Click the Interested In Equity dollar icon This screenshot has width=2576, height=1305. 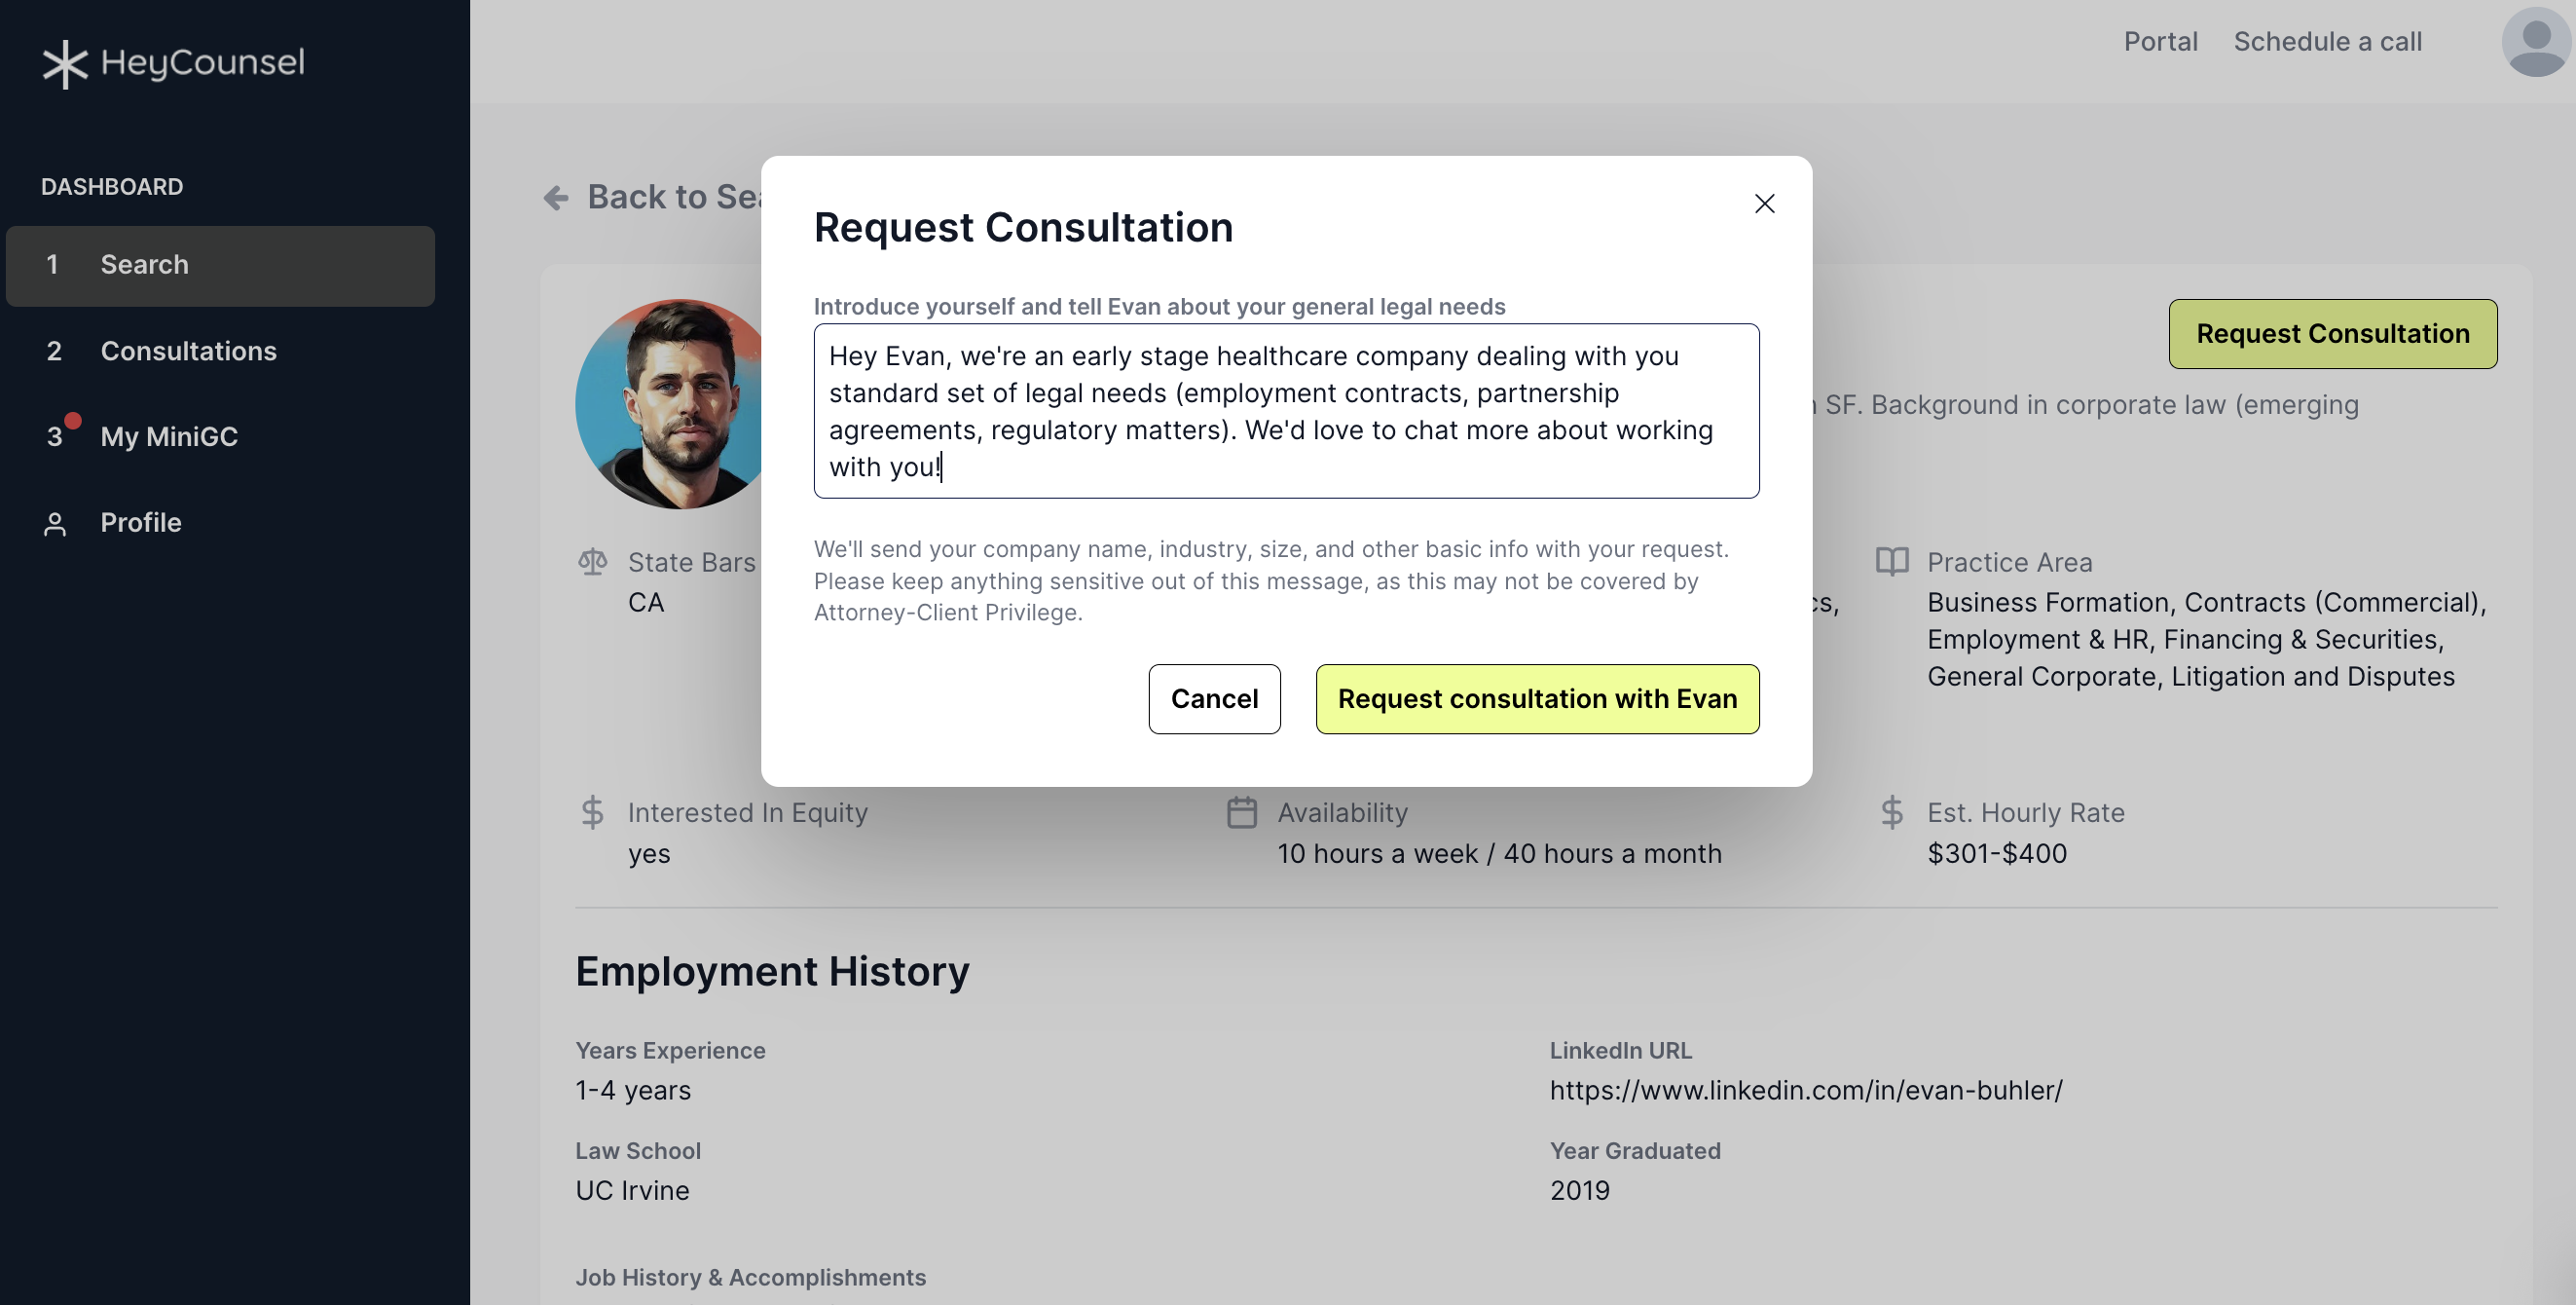click(x=592, y=812)
